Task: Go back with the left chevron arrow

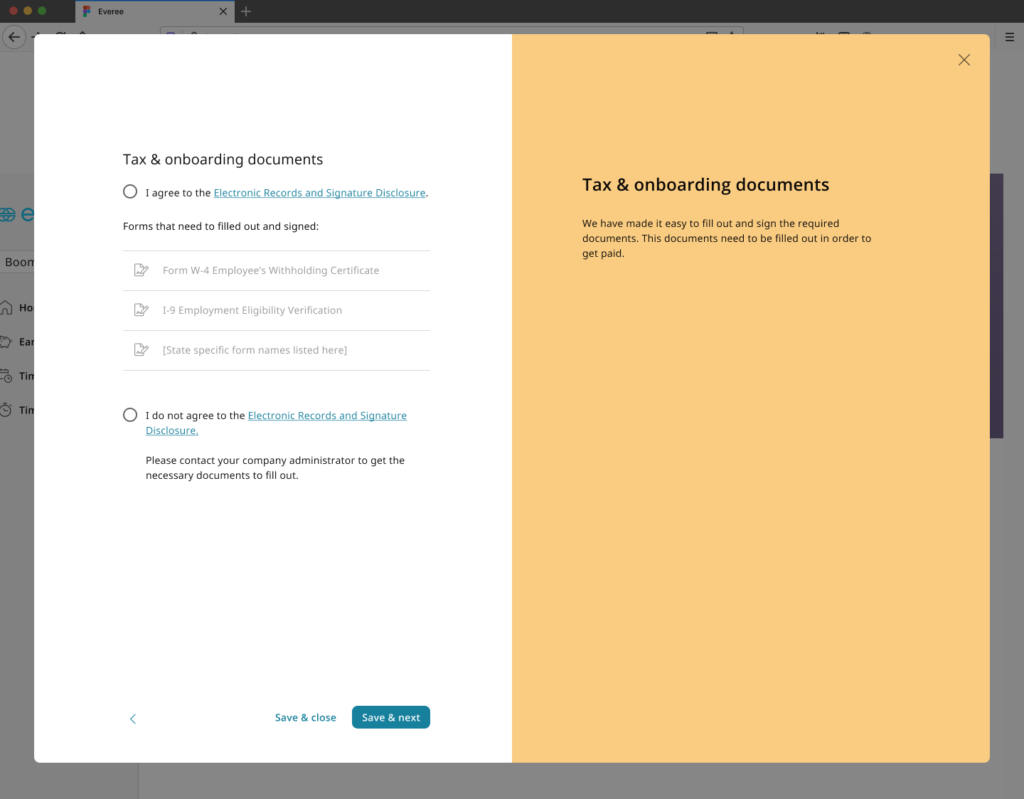Action: click(x=133, y=719)
